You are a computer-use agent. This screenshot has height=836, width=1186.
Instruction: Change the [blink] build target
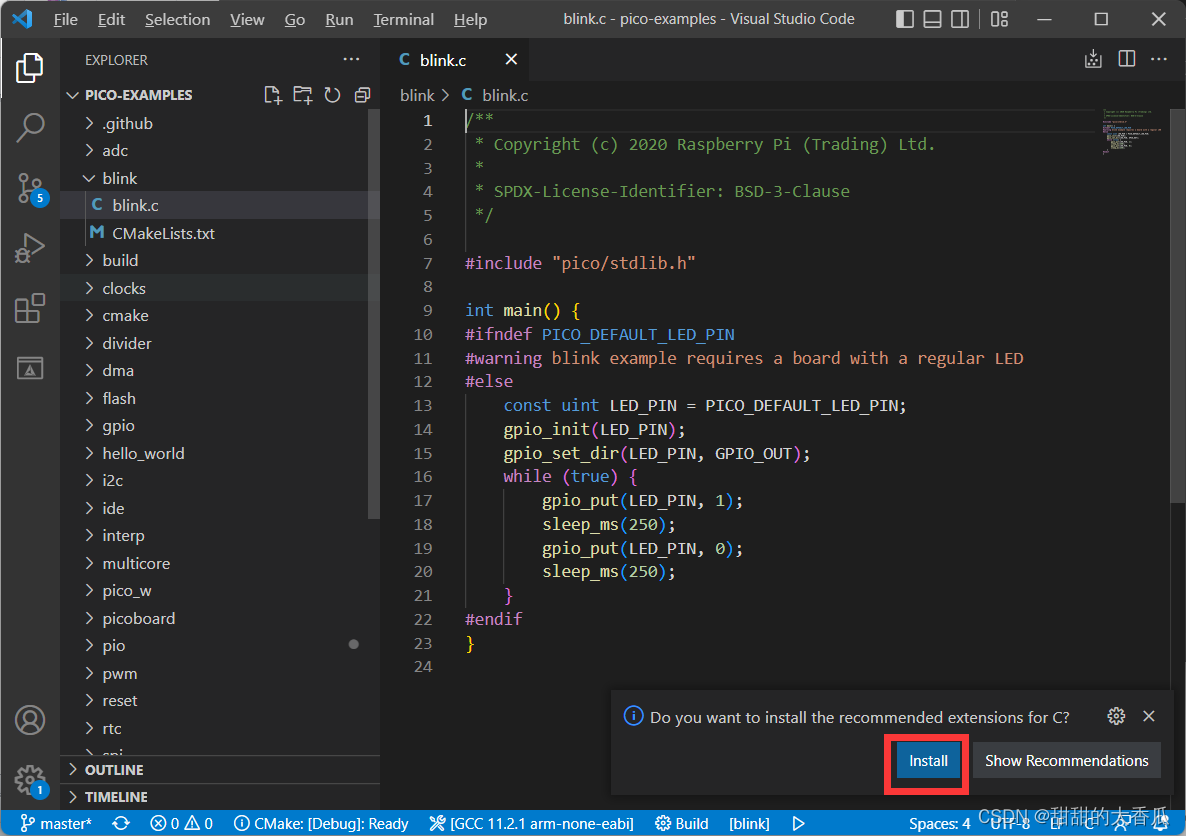coord(749,823)
